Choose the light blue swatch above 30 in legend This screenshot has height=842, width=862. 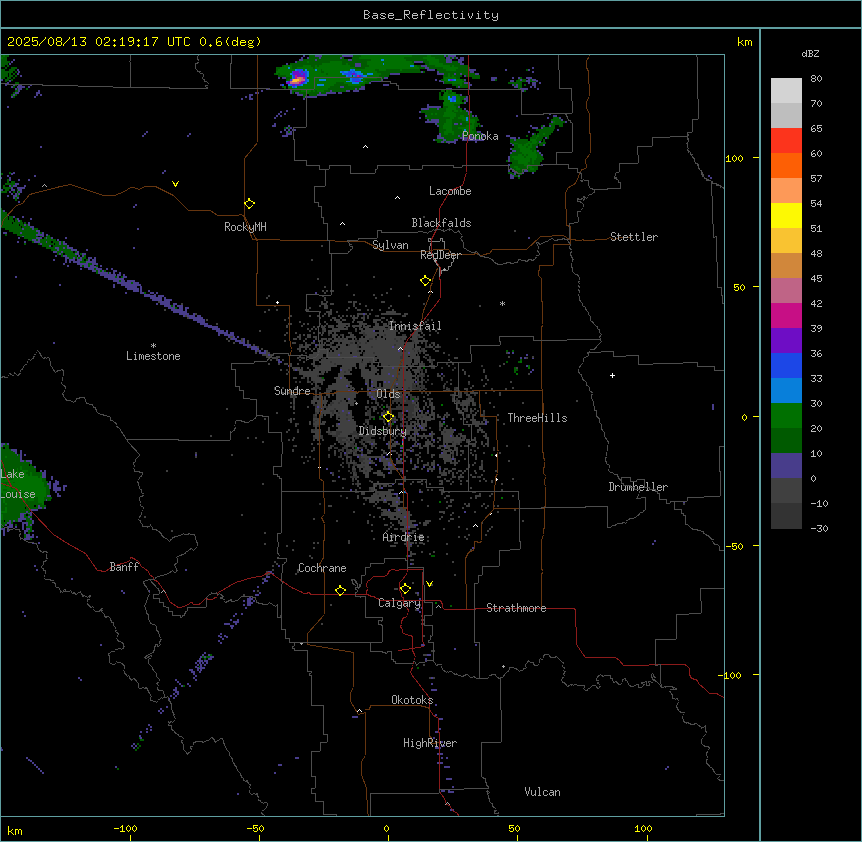click(x=786, y=390)
